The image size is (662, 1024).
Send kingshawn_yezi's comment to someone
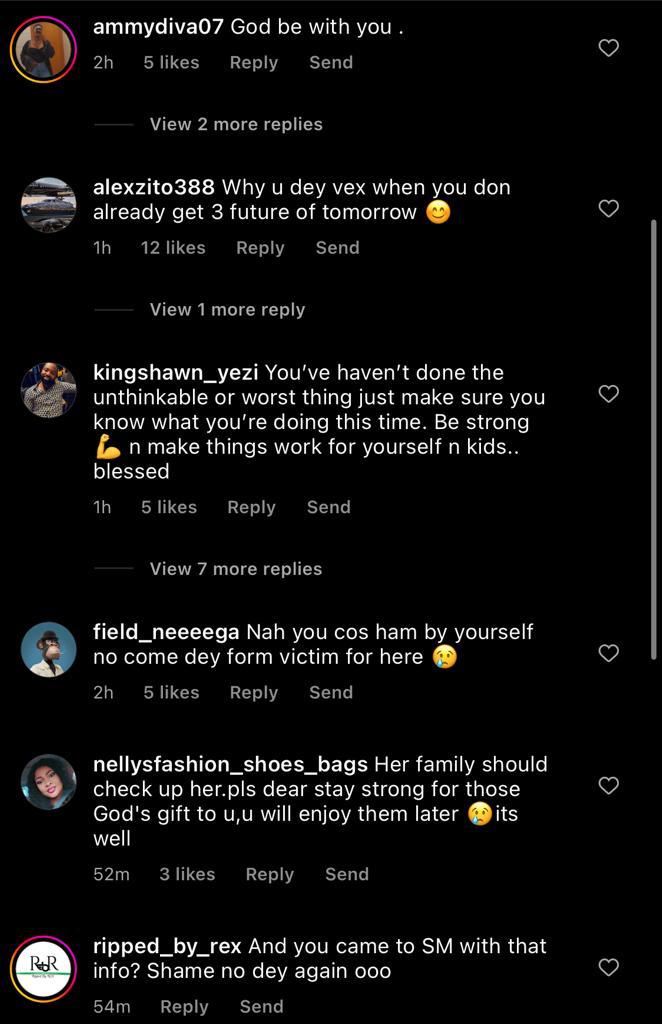[328, 507]
